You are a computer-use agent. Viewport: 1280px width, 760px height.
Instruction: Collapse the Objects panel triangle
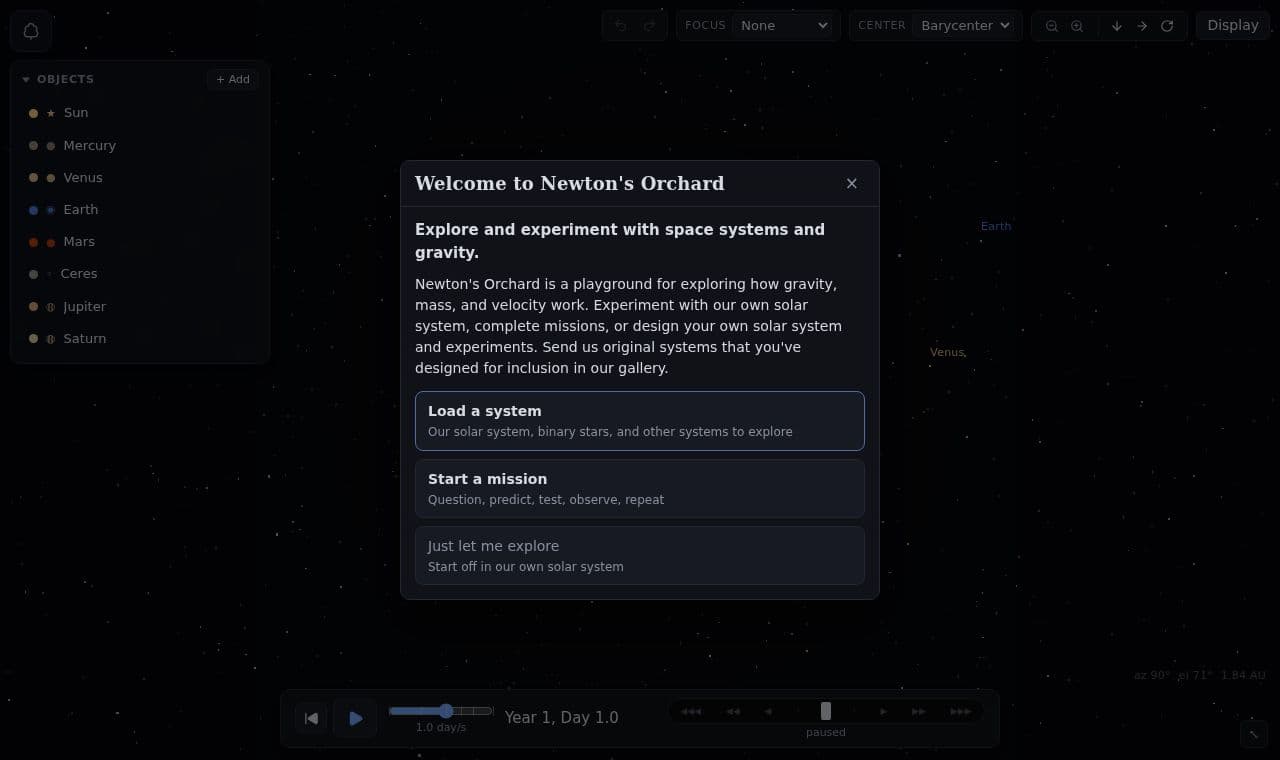pos(26,79)
